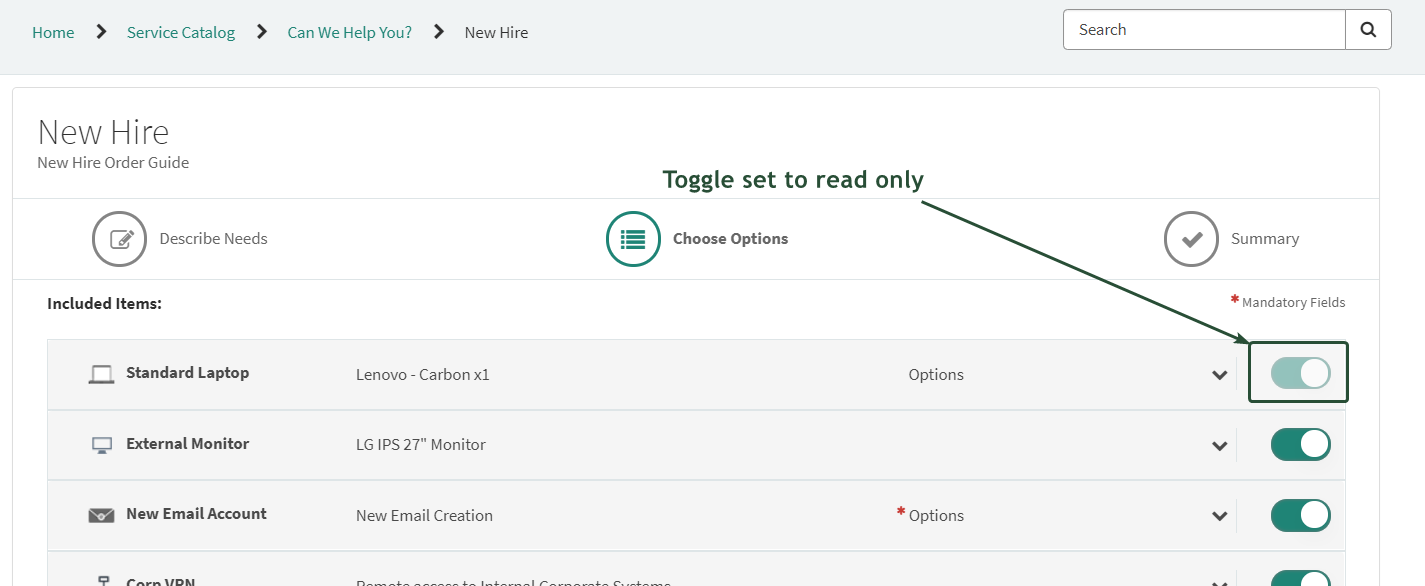
Task: Click the Corp VPN network icon
Action: pyautogui.click(x=101, y=580)
